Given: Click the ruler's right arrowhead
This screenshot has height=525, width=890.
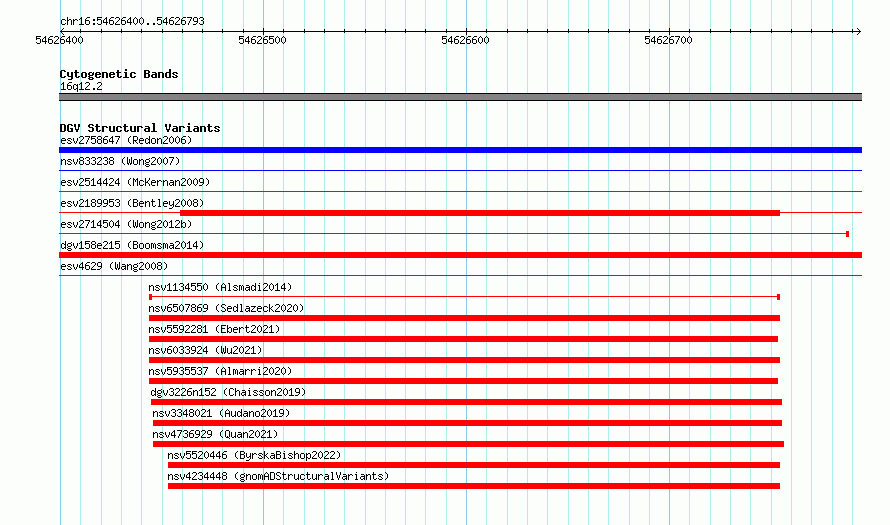Looking at the screenshot, I should (x=858, y=31).
